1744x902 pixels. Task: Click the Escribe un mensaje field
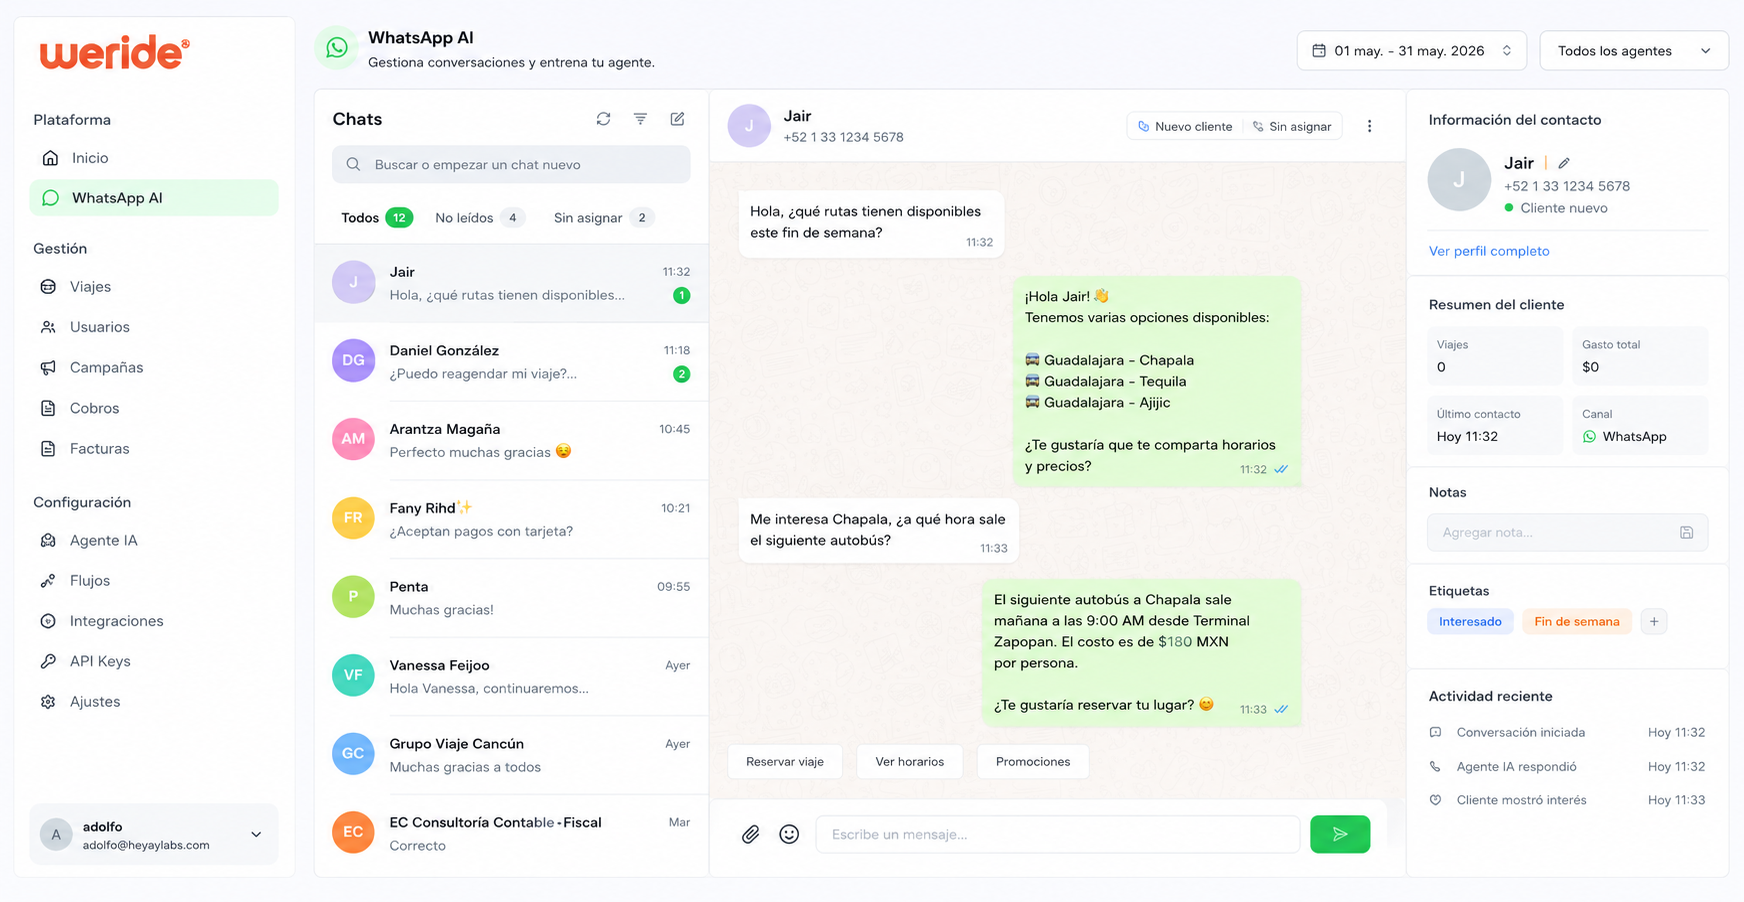coord(1058,834)
